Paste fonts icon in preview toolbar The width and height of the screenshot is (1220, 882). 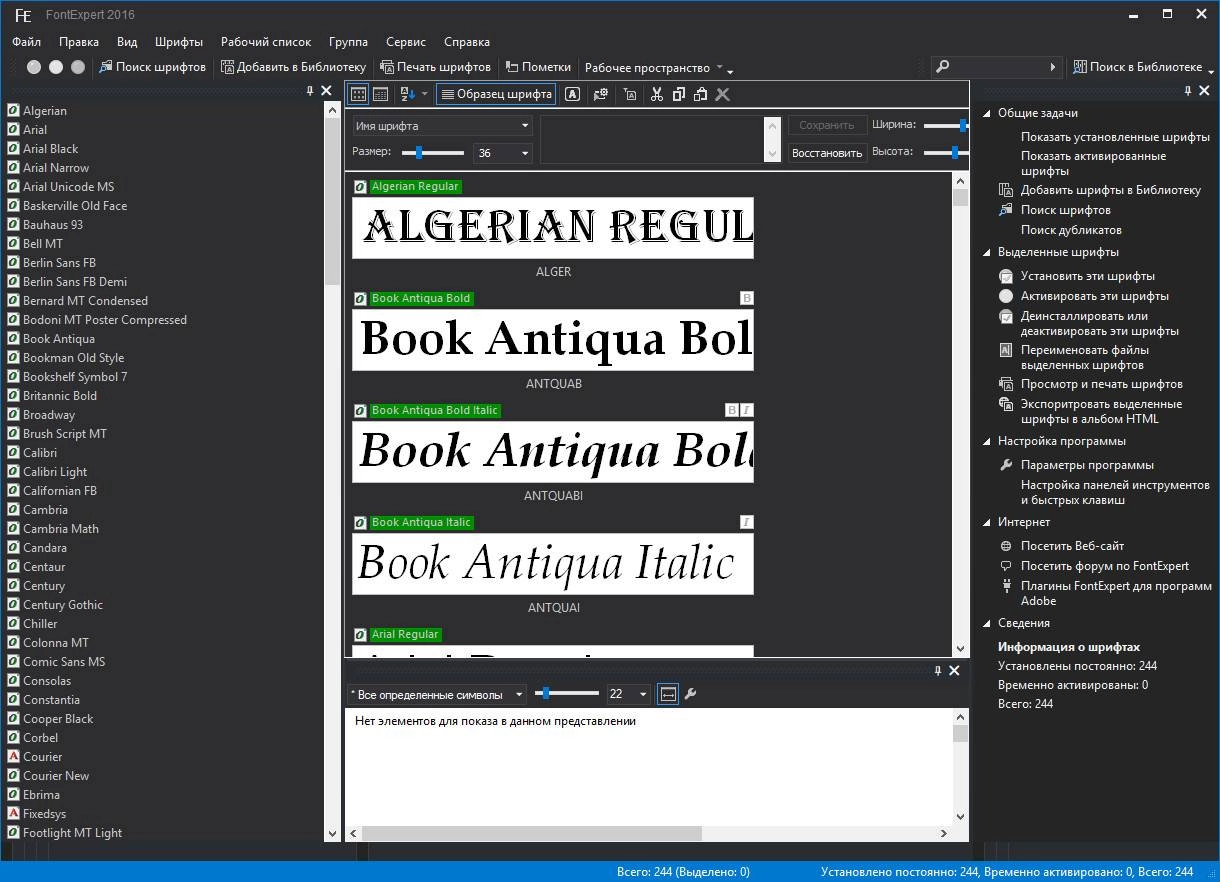point(701,94)
